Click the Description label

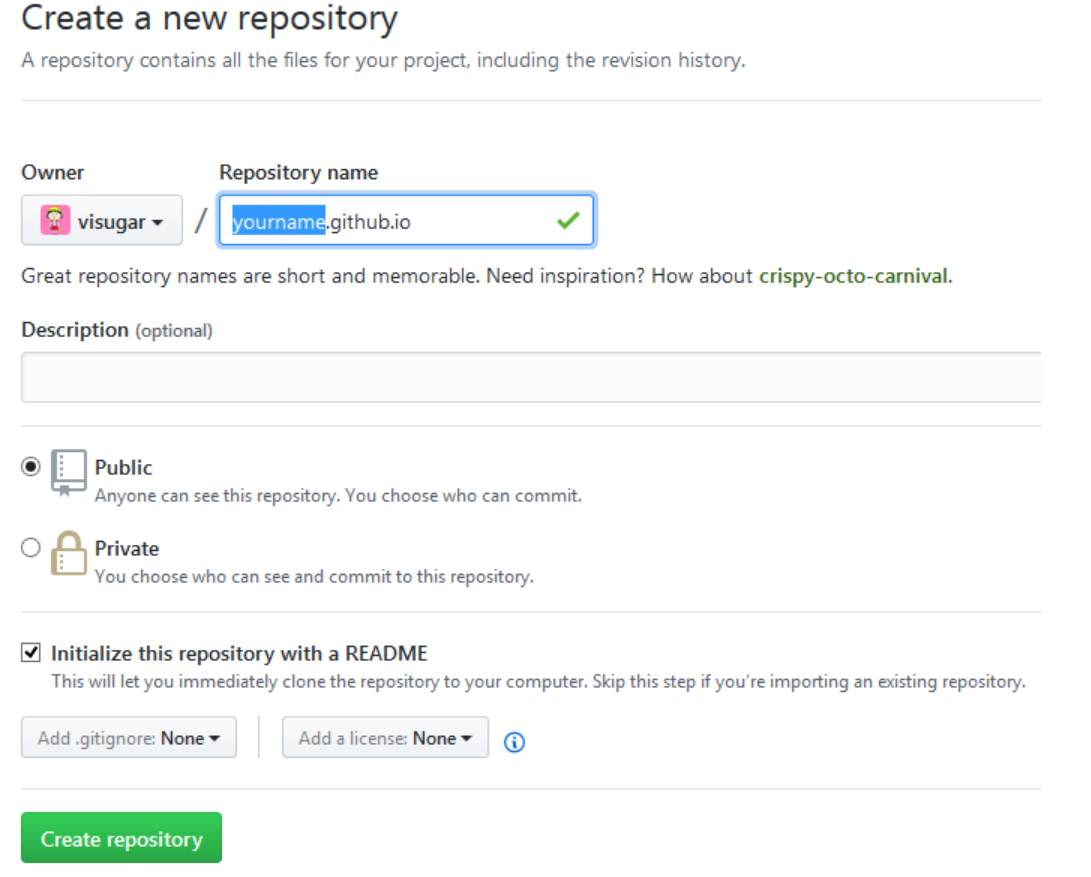click(x=75, y=329)
